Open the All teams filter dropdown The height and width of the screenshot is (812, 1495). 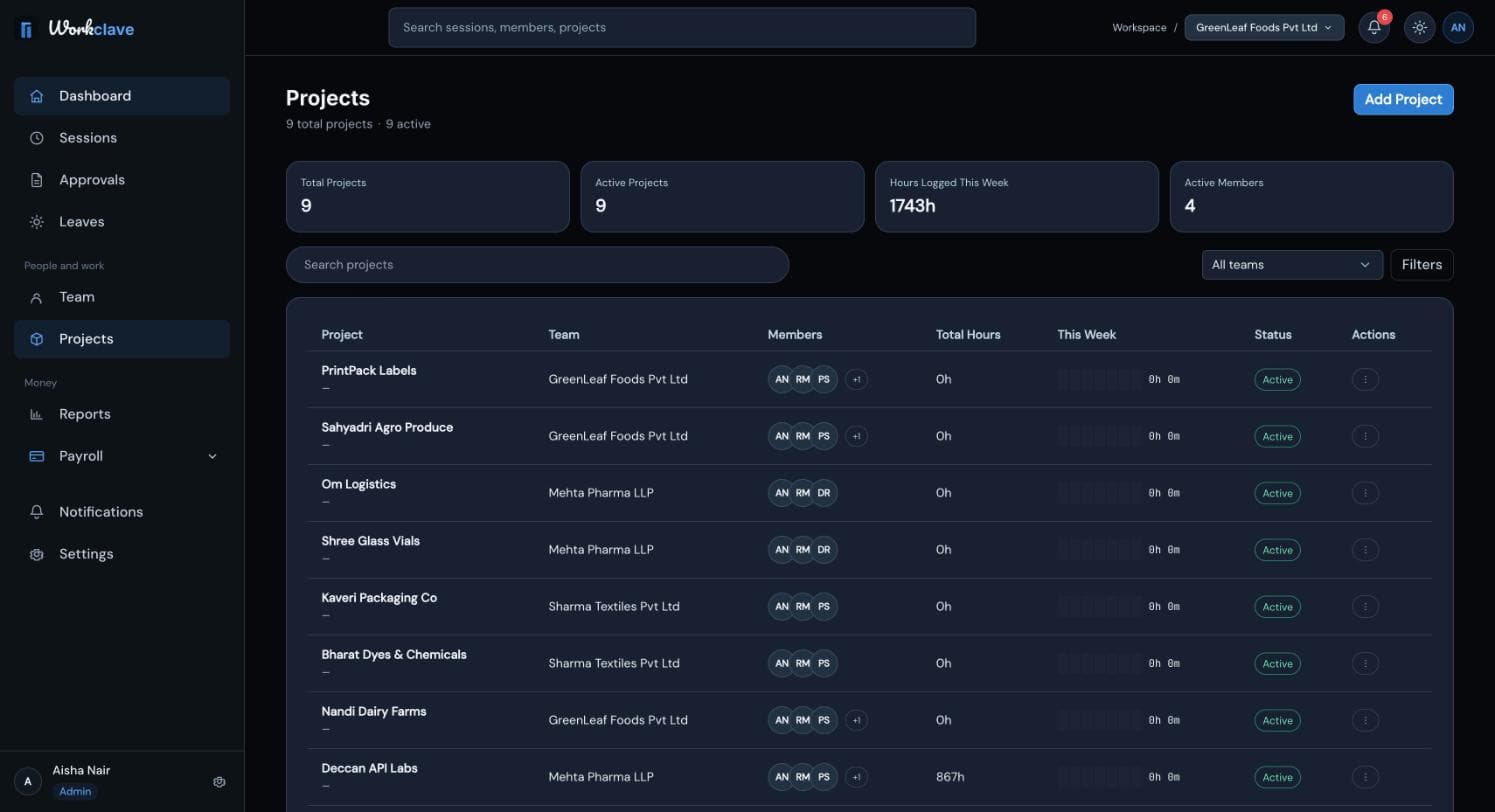(1292, 265)
